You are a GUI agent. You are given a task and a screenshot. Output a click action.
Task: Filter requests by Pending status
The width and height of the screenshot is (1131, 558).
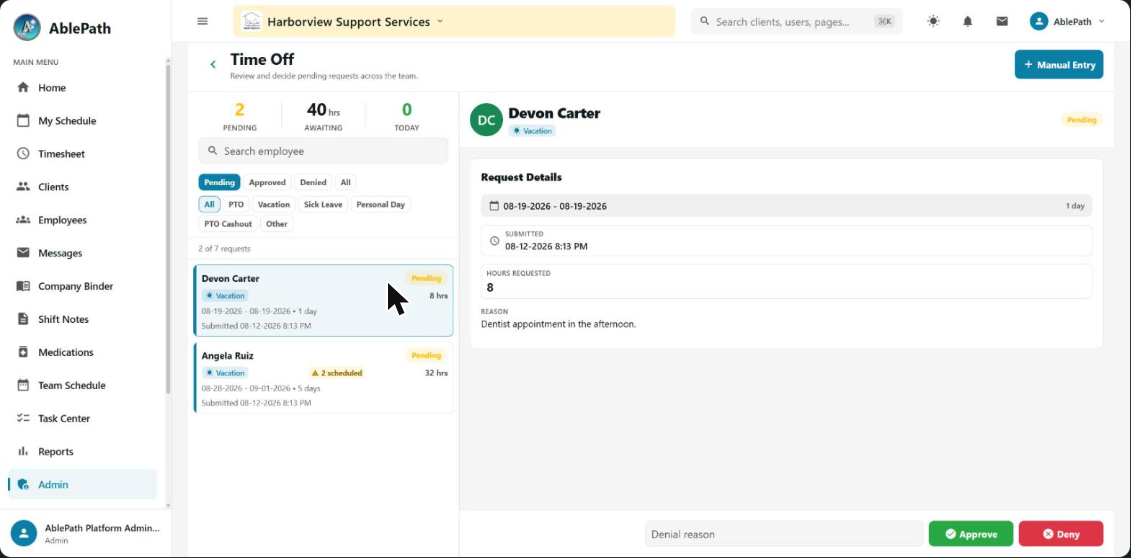tap(219, 182)
